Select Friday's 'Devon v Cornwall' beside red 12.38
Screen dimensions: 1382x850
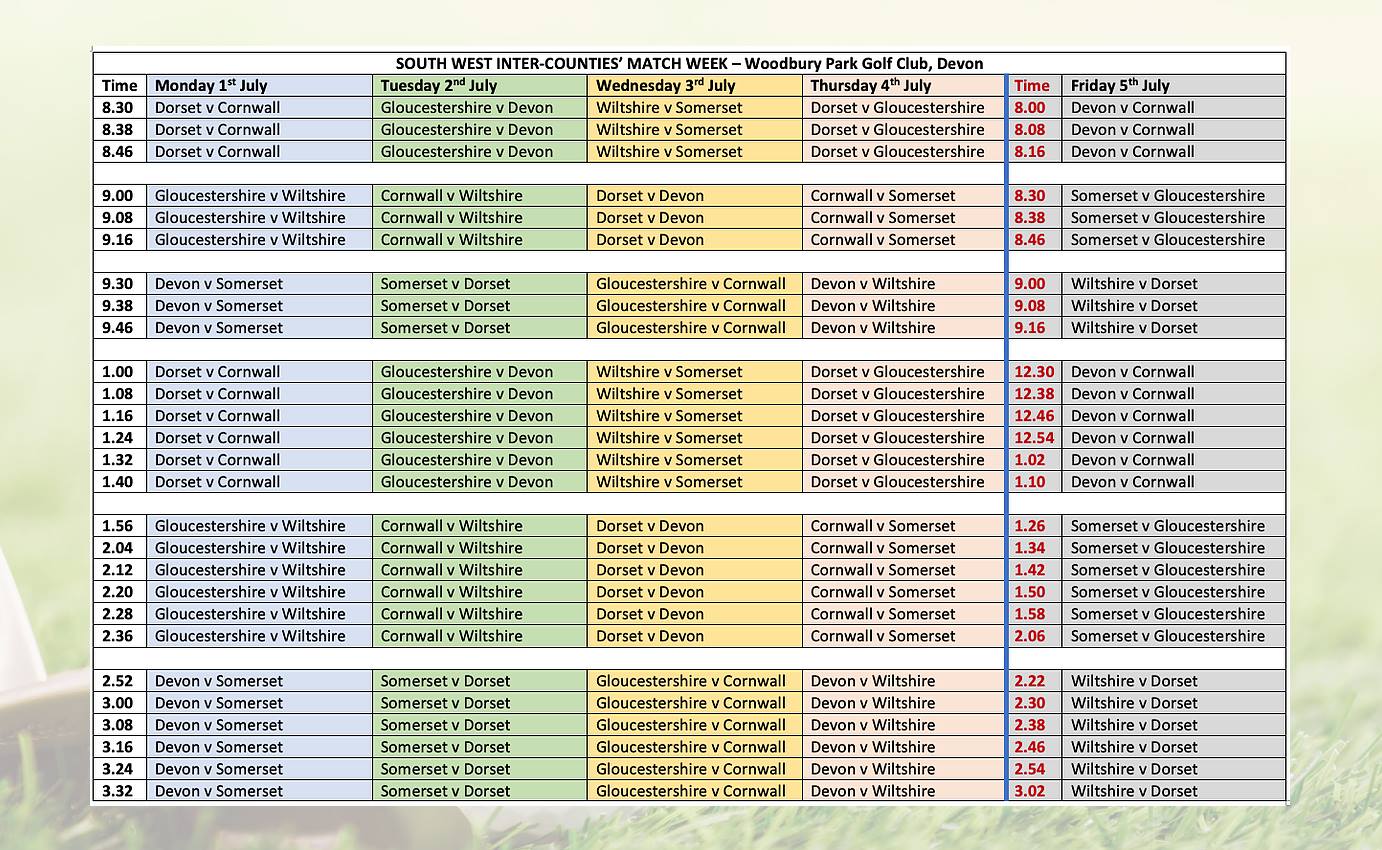pos(1174,393)
